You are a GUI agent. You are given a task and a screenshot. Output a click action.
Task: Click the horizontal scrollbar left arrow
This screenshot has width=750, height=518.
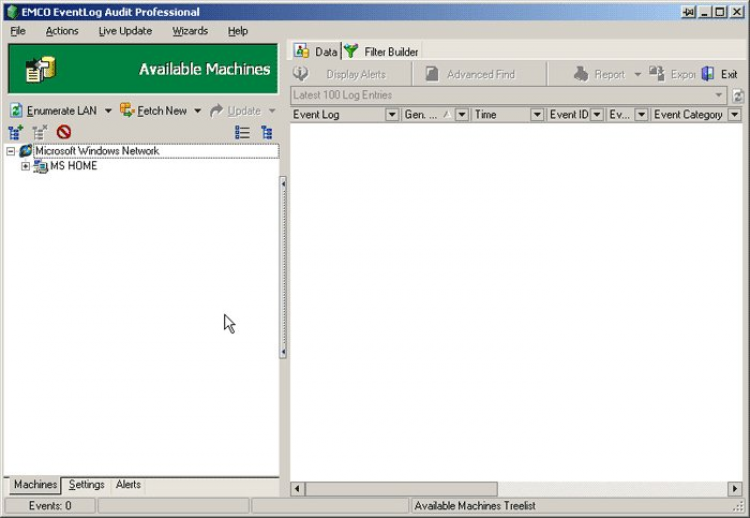[297, 489]
